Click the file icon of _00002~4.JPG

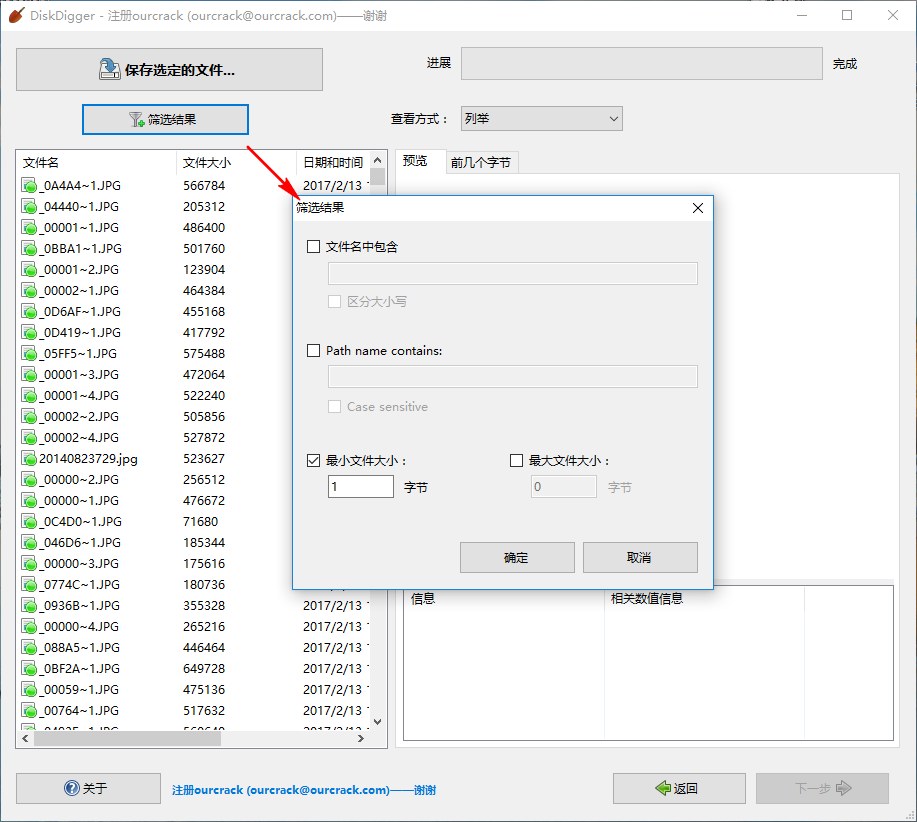tap(29, 438)
